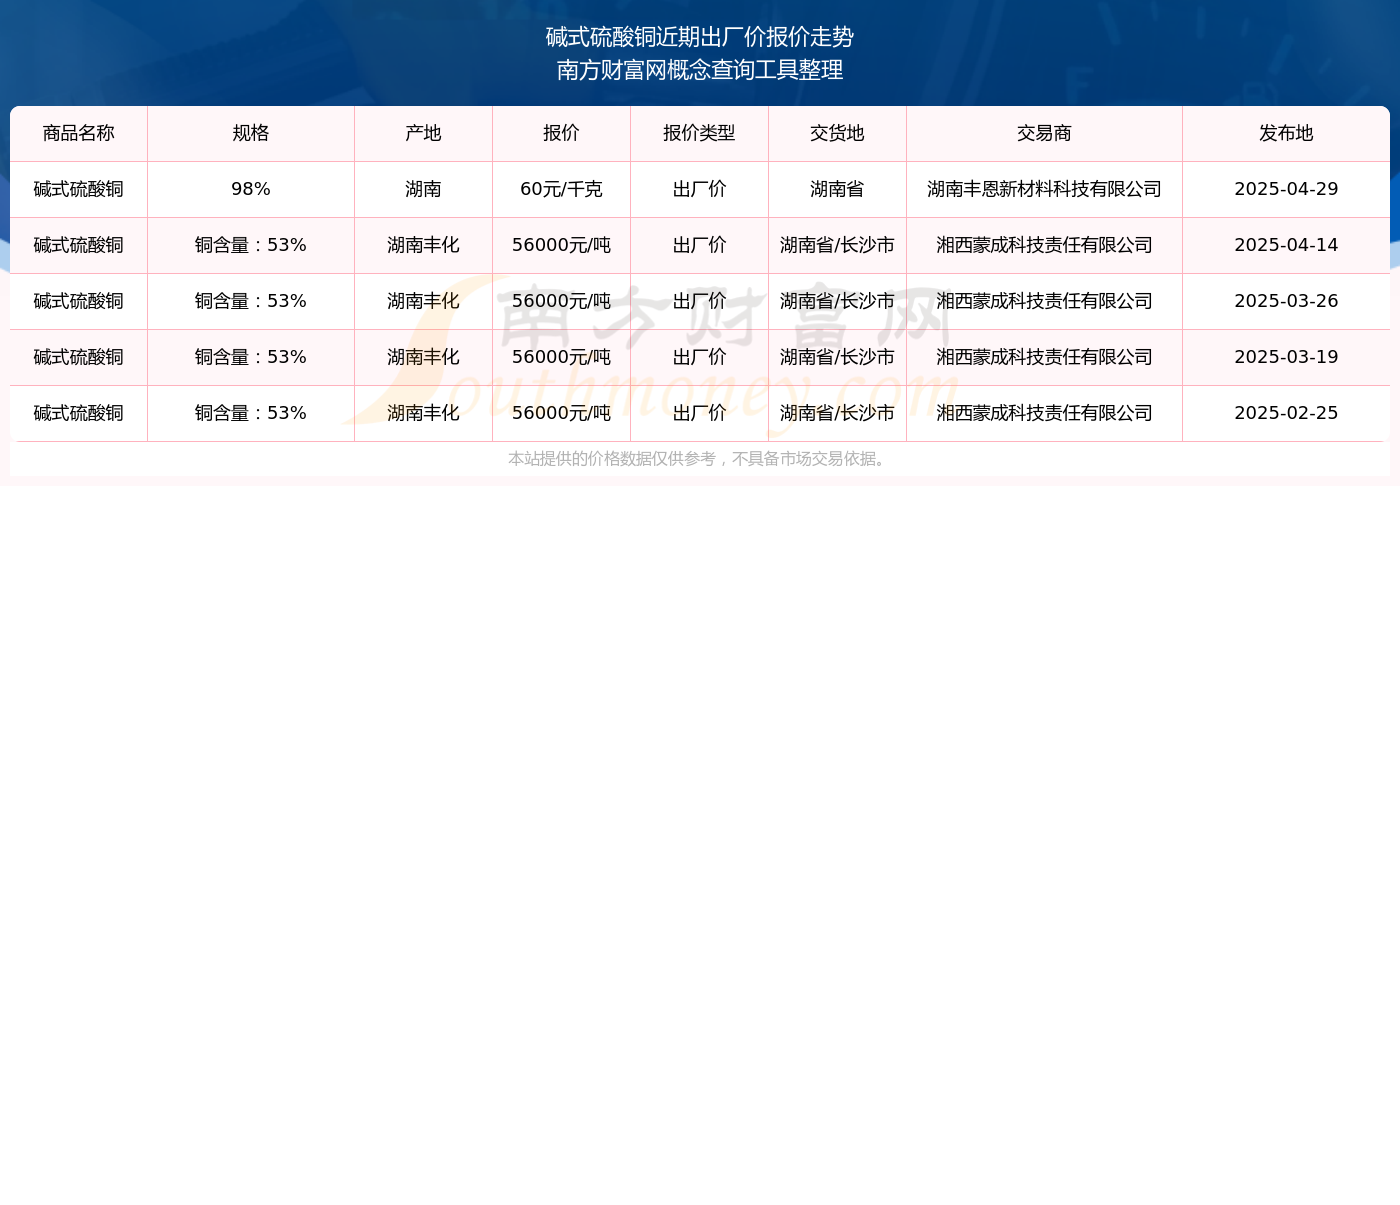
Task: Click 湘西蒙成科技责任有限公司 in the 2025-02-25 row
Action: pos(1044,413)
